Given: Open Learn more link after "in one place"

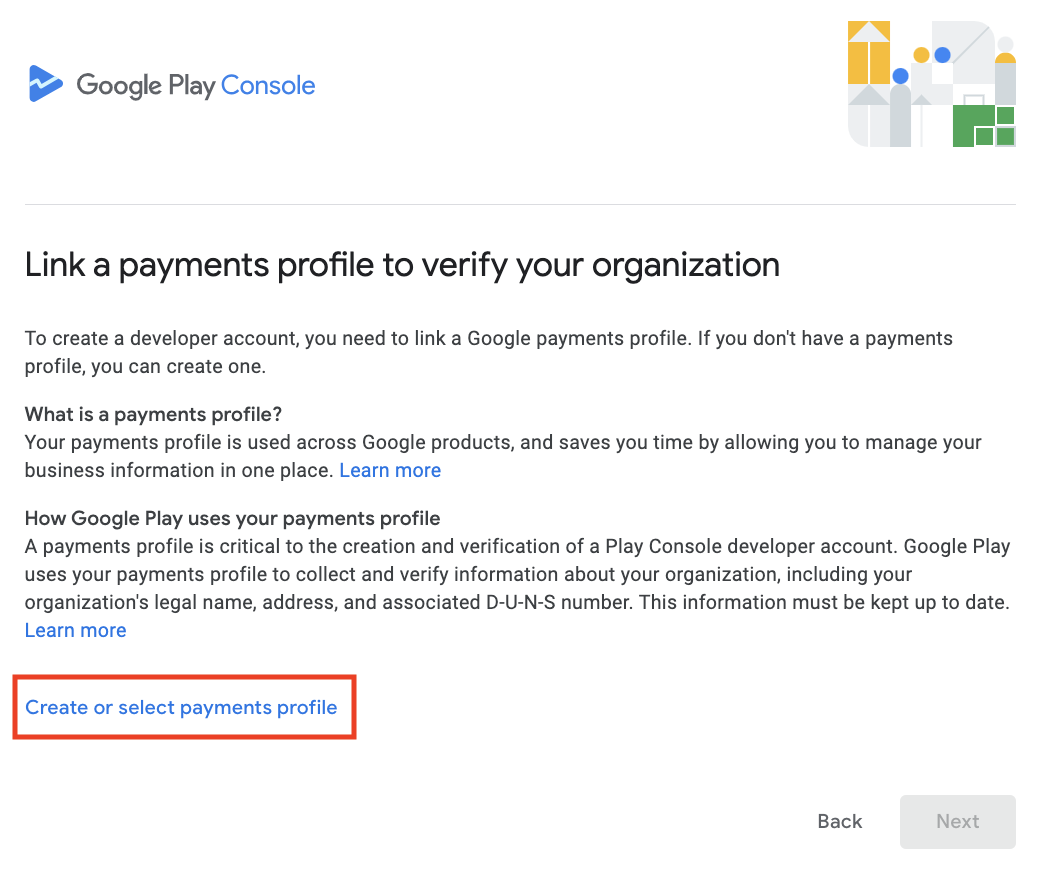Looking at the screenshot, I should tap(390, 470).
